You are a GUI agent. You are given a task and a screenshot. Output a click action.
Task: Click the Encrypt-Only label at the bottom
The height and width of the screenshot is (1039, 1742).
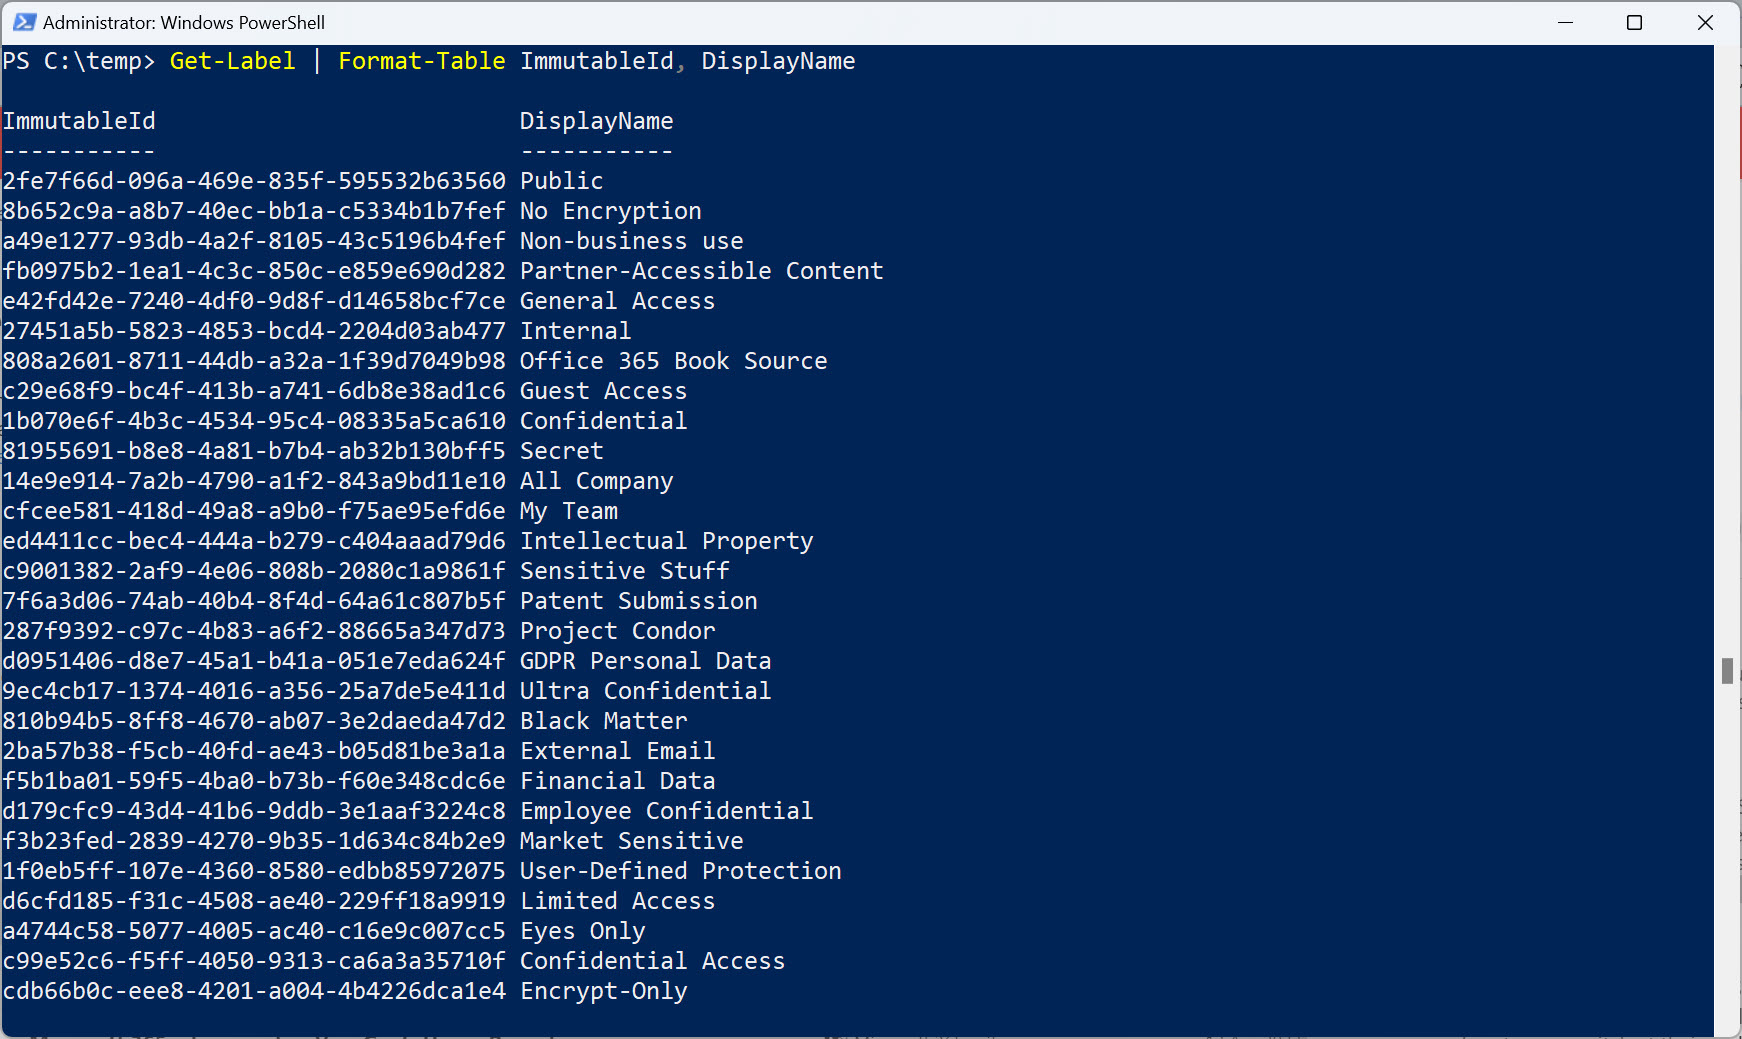[x=603, y=991]
